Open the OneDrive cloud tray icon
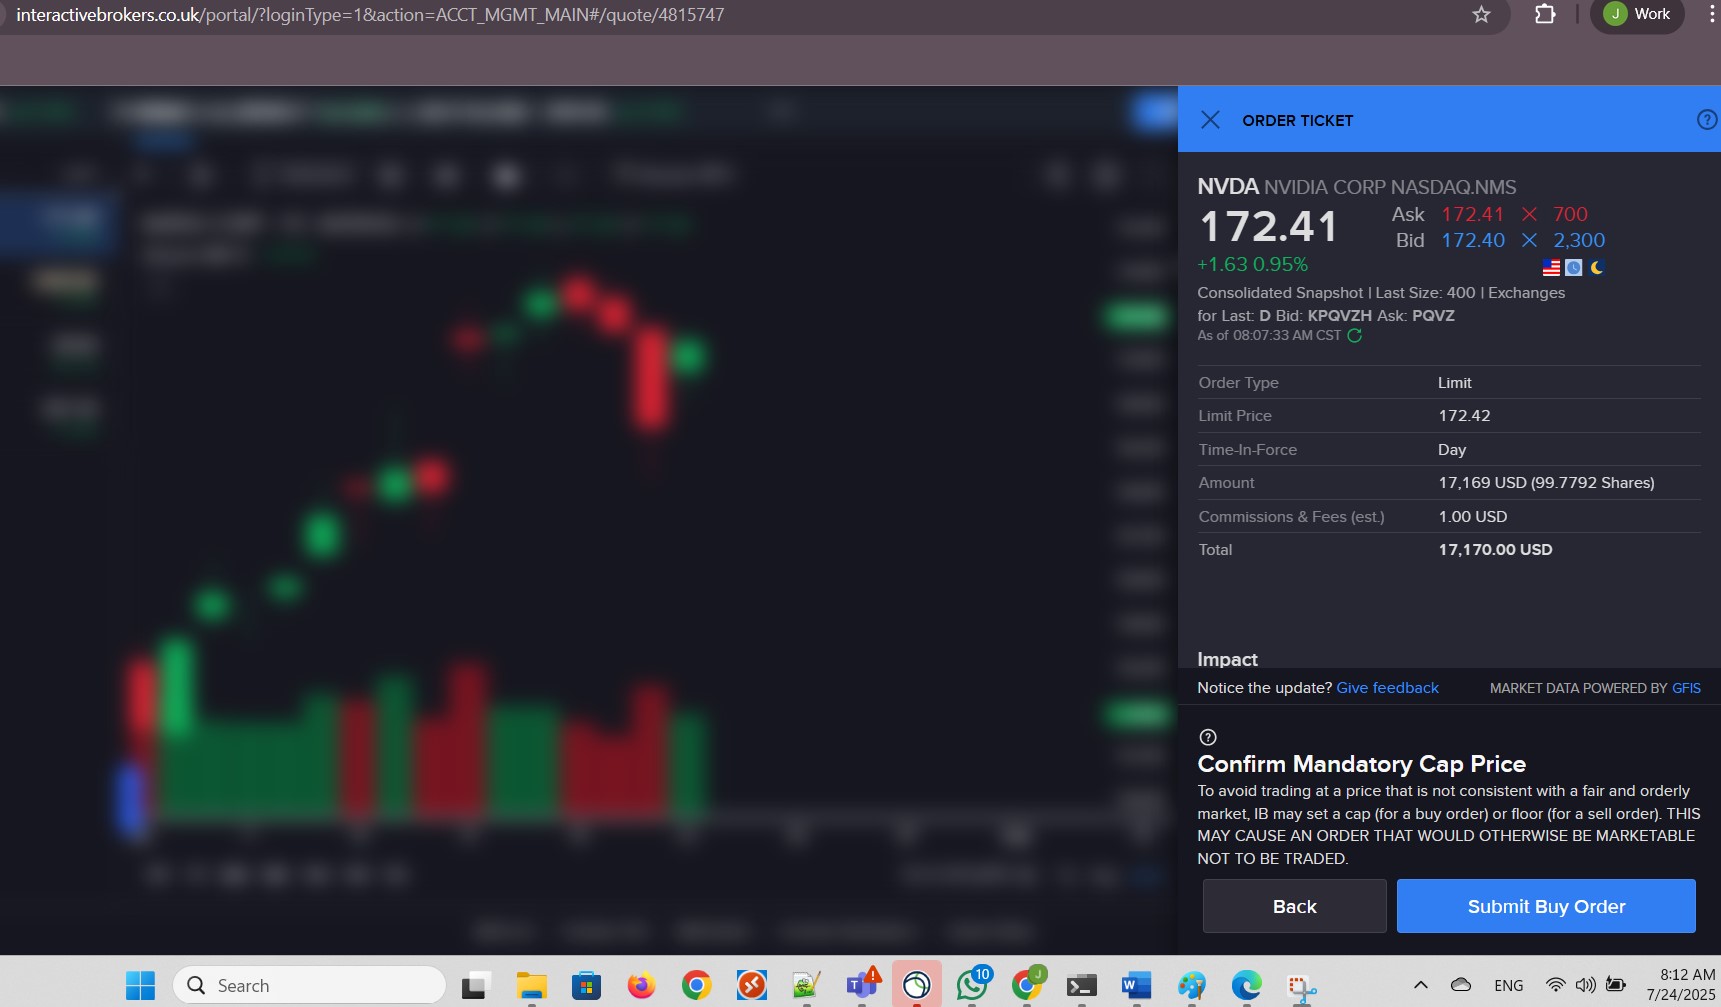 (x=1461, y=985)
